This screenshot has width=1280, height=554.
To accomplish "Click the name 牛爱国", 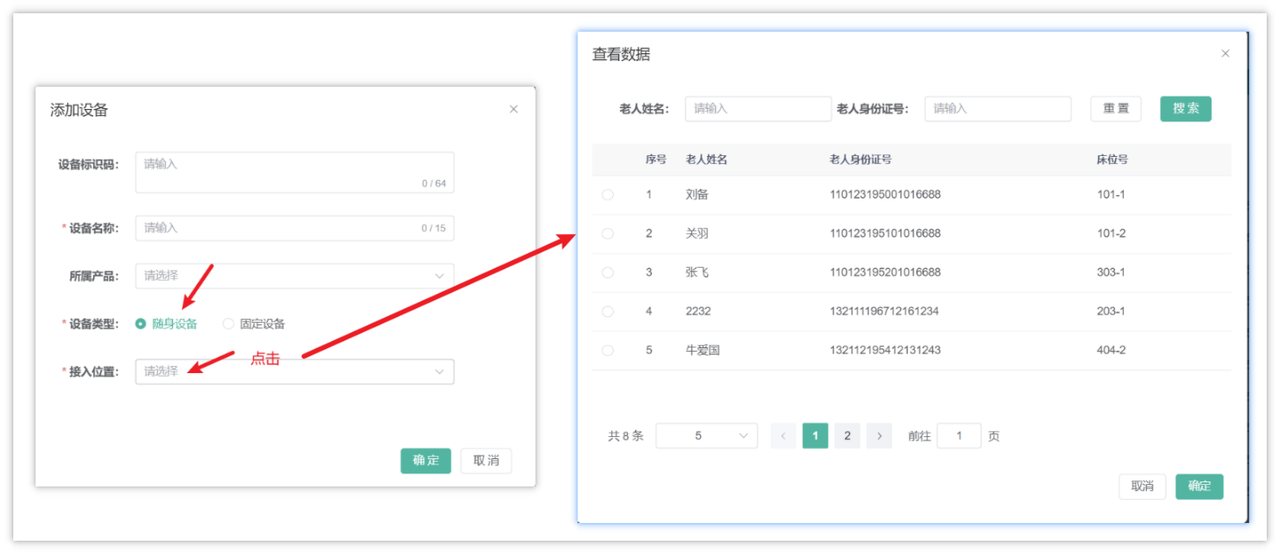I will pos(702,351).
